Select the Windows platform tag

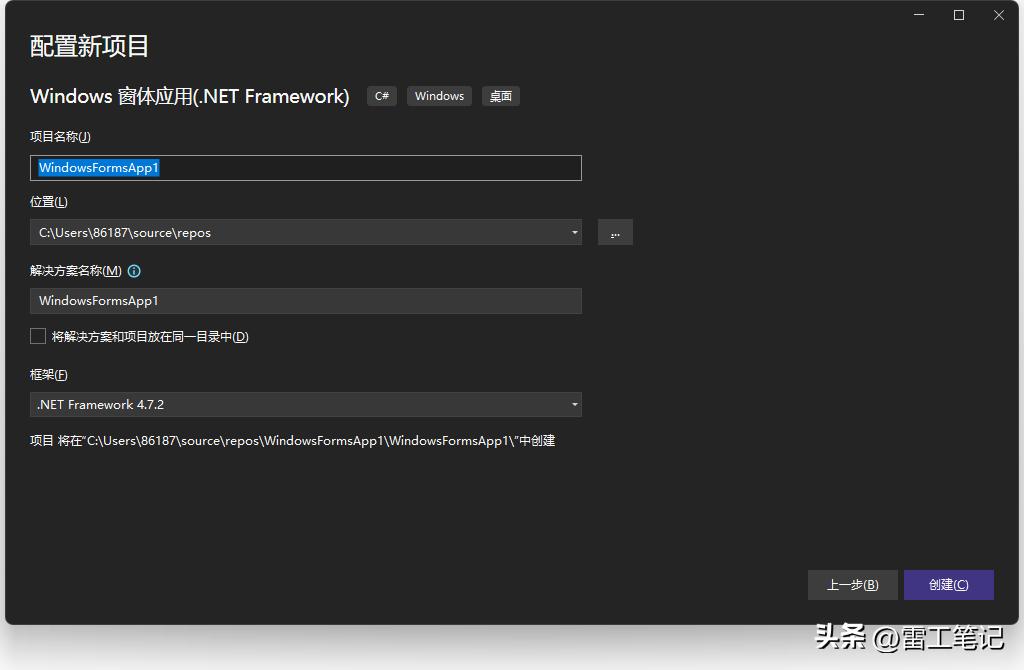pyautogui.click(x=439, y=96)
